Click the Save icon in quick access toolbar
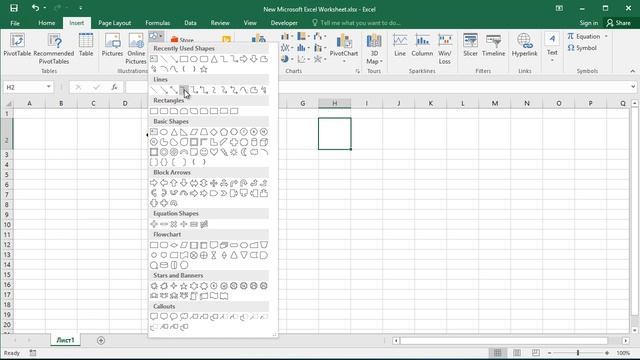 [14, 8]
